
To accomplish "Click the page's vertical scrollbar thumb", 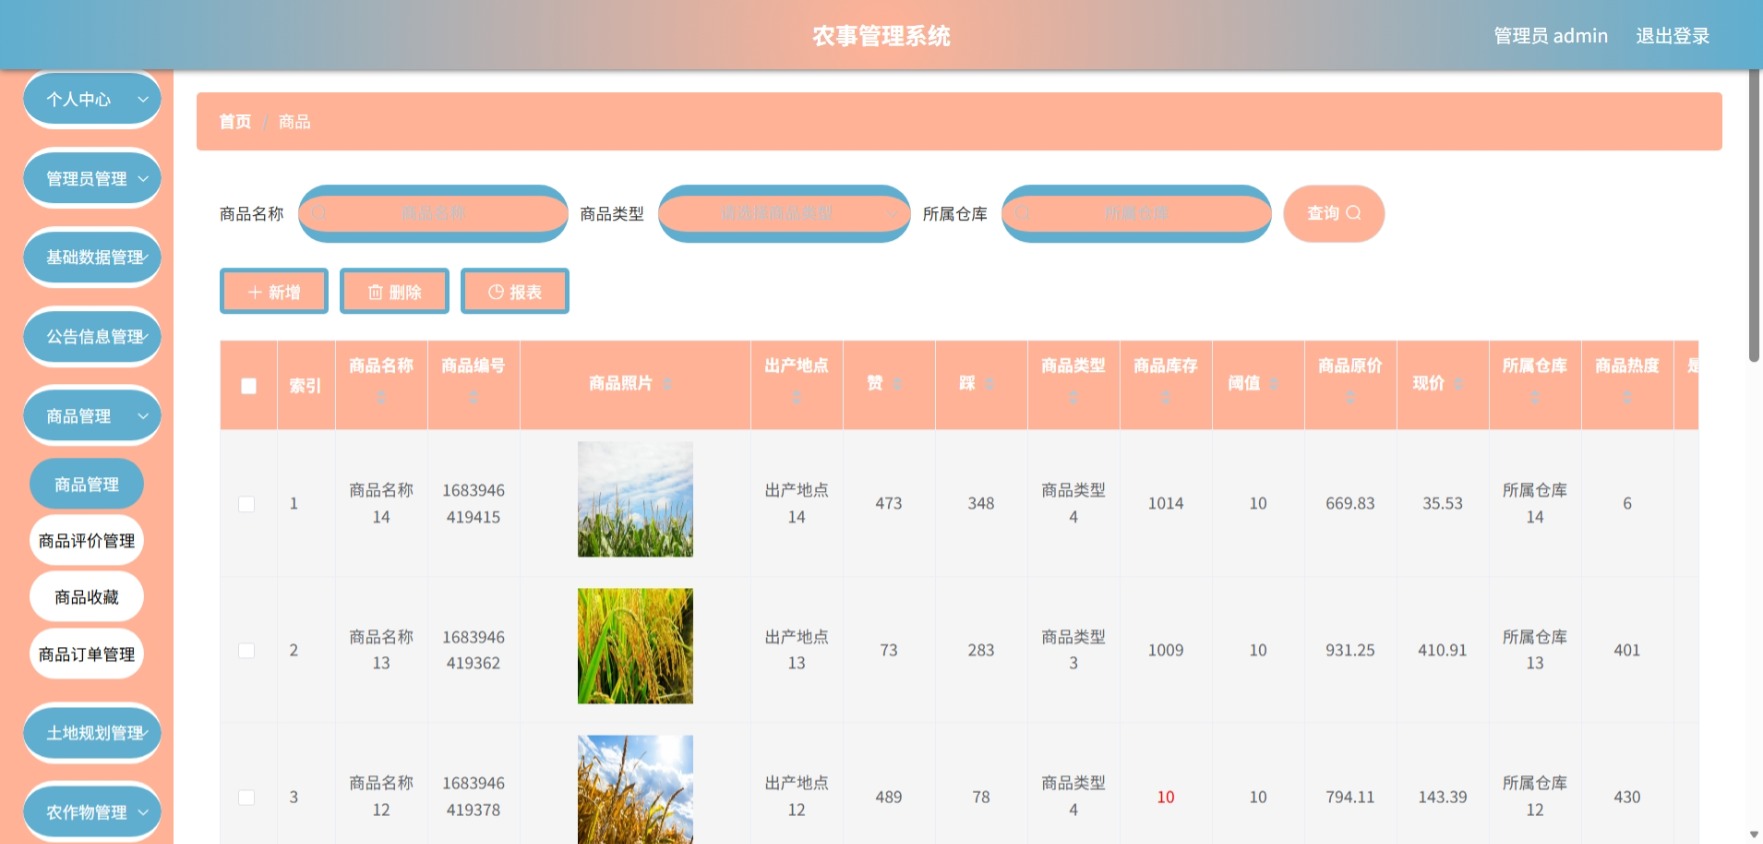I will point(1754,215).
